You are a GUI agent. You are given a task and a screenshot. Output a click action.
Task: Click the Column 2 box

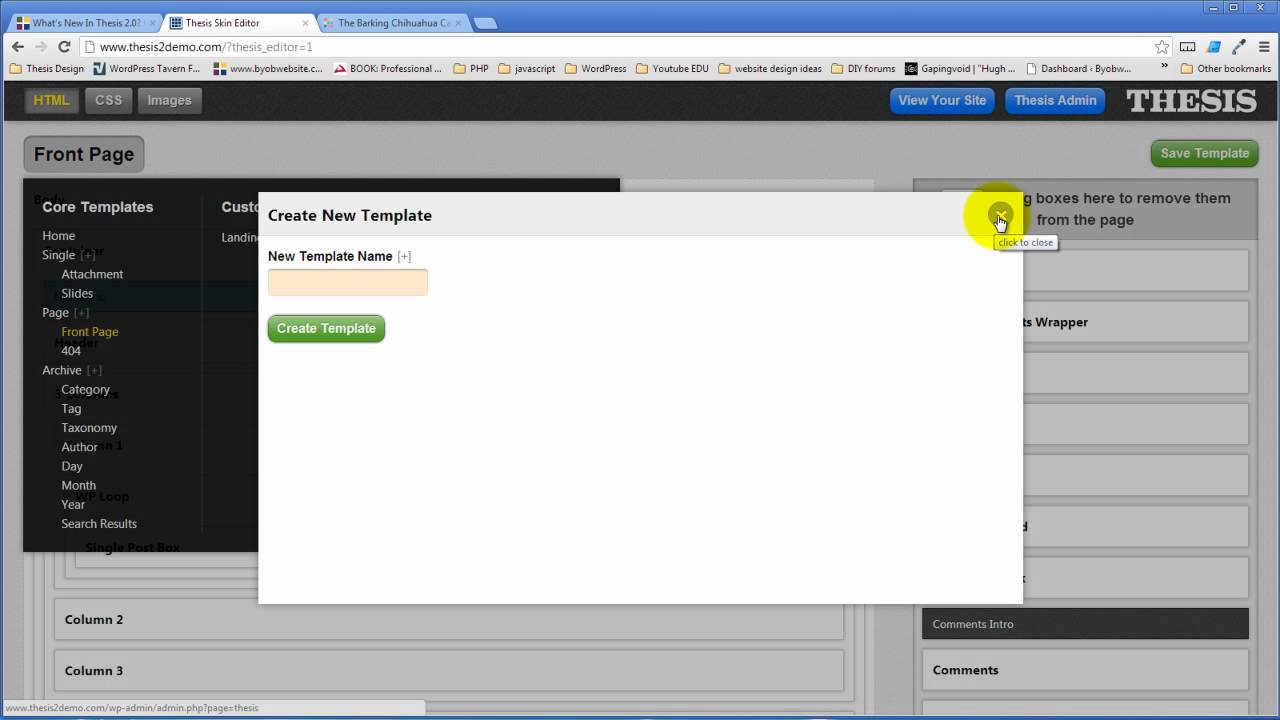tap(449, 620)
